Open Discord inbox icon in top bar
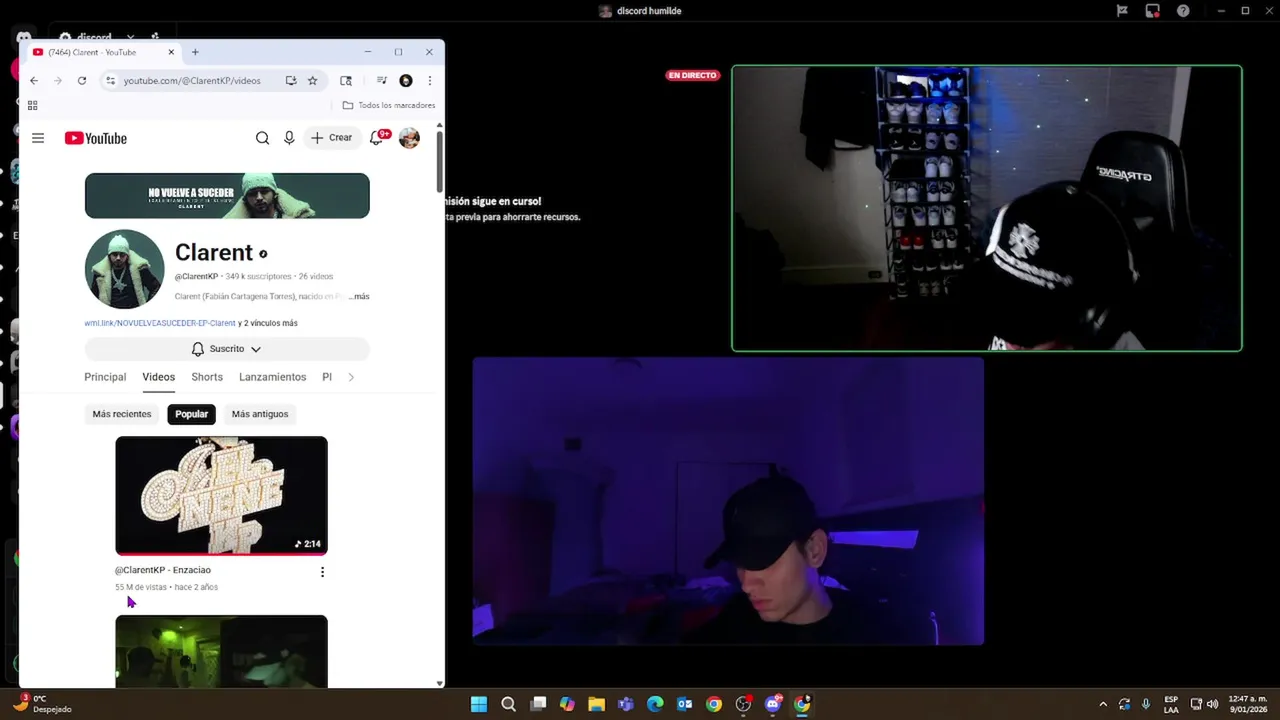 point(1153,11)
